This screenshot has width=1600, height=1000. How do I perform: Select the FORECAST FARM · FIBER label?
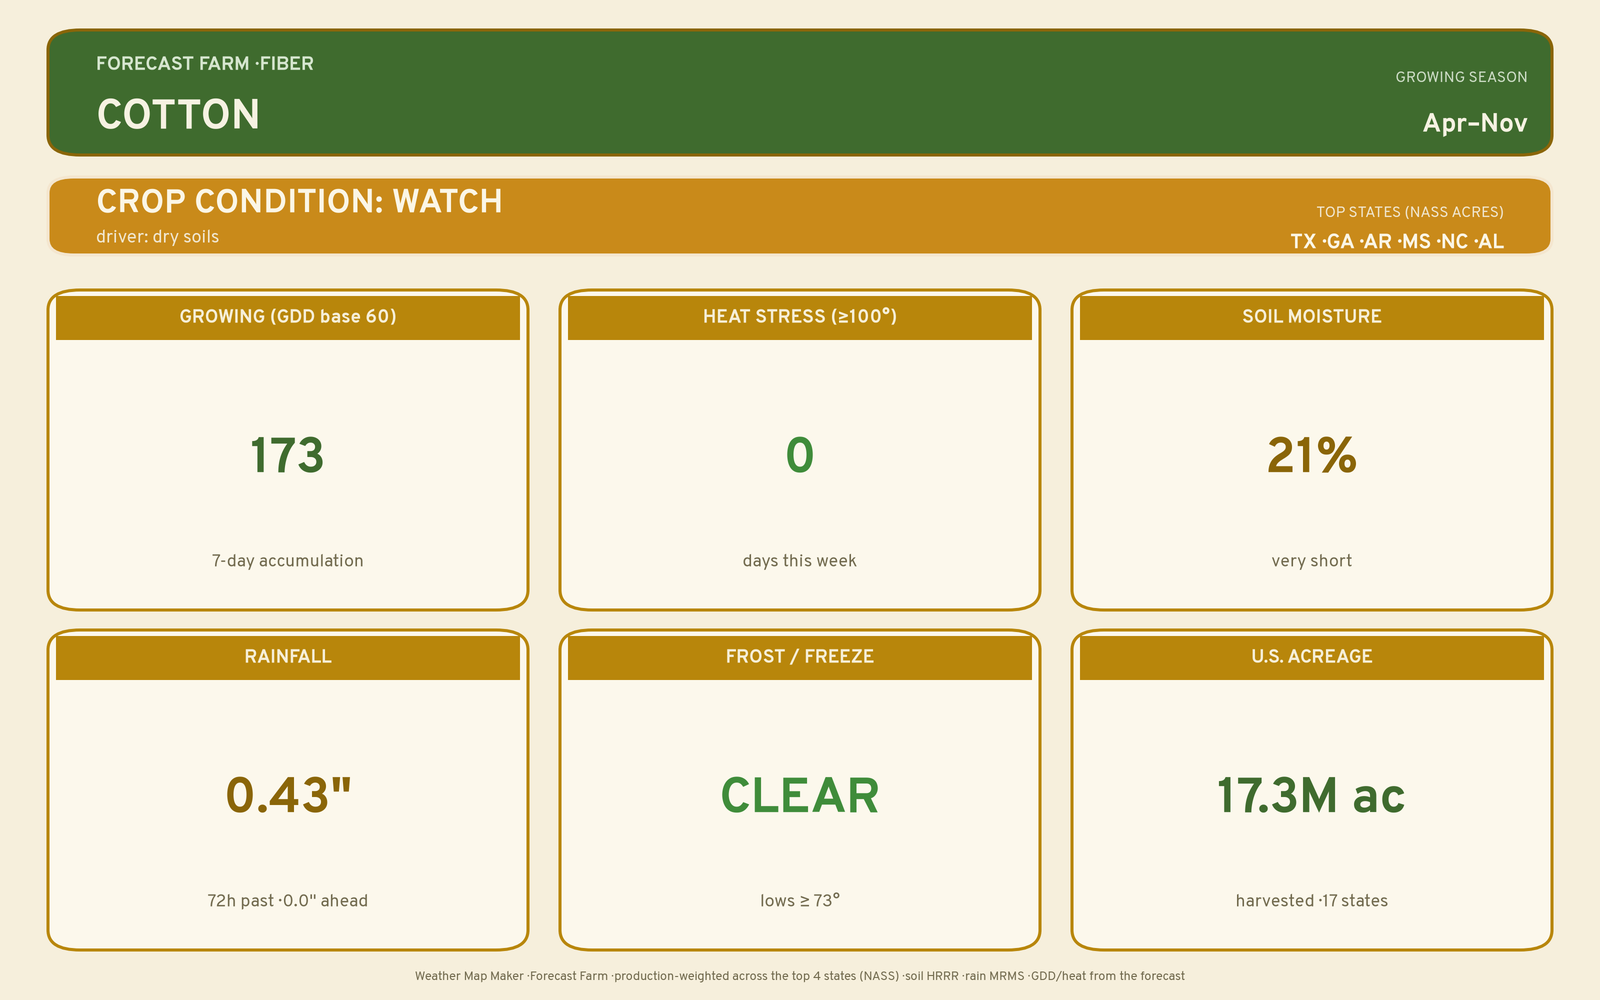click(205, 63)
